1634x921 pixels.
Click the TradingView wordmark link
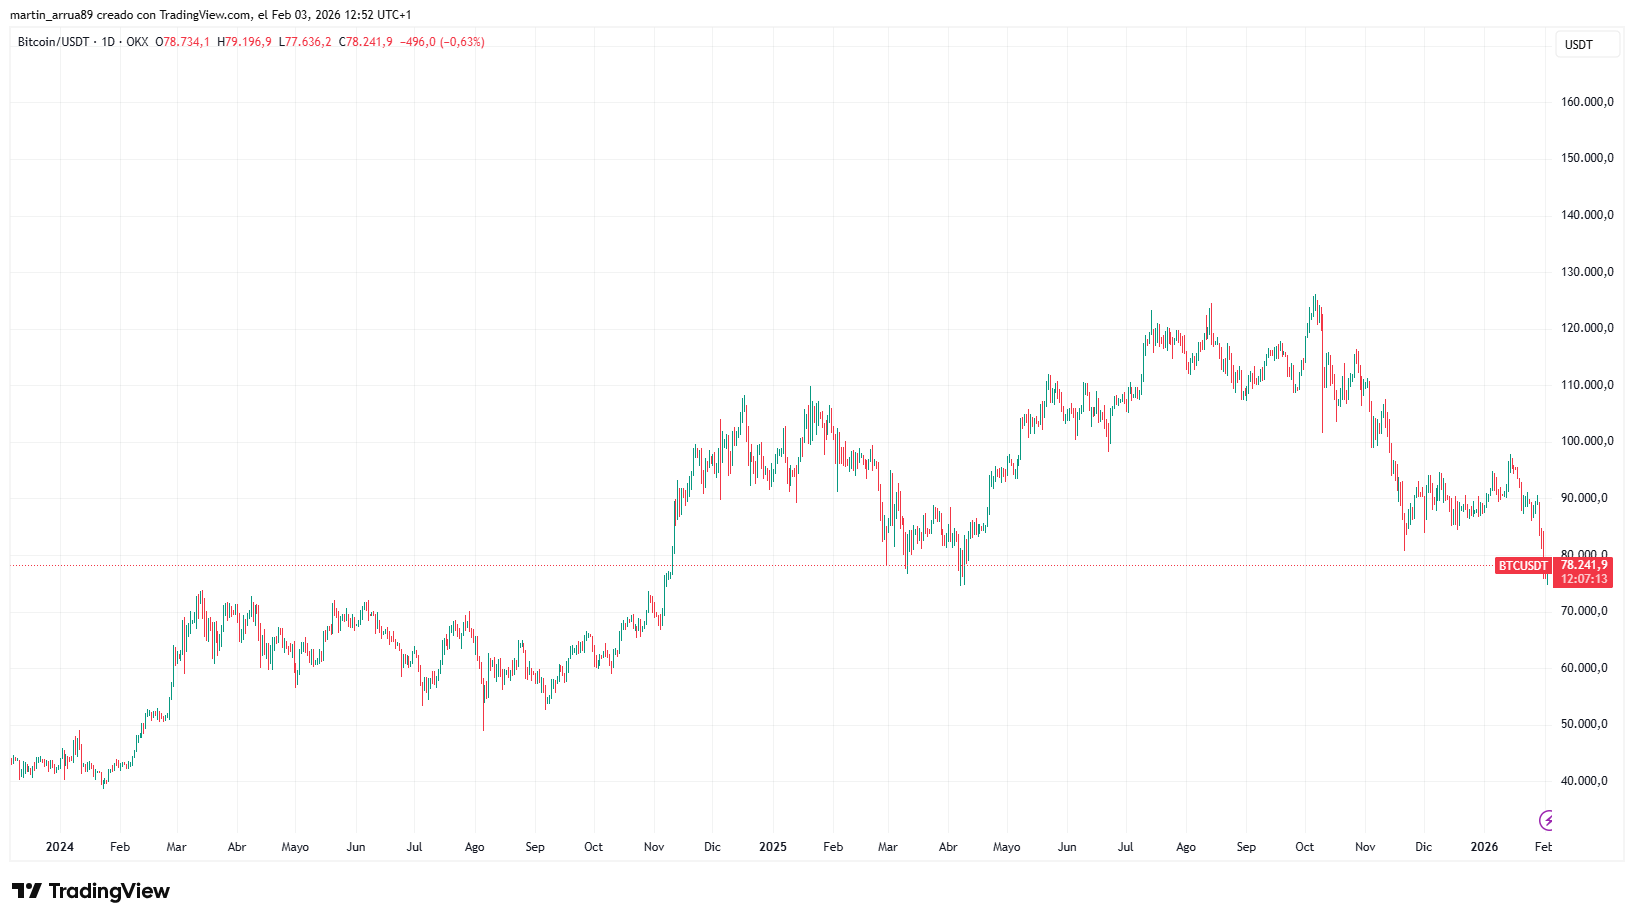tap(109, 891)
